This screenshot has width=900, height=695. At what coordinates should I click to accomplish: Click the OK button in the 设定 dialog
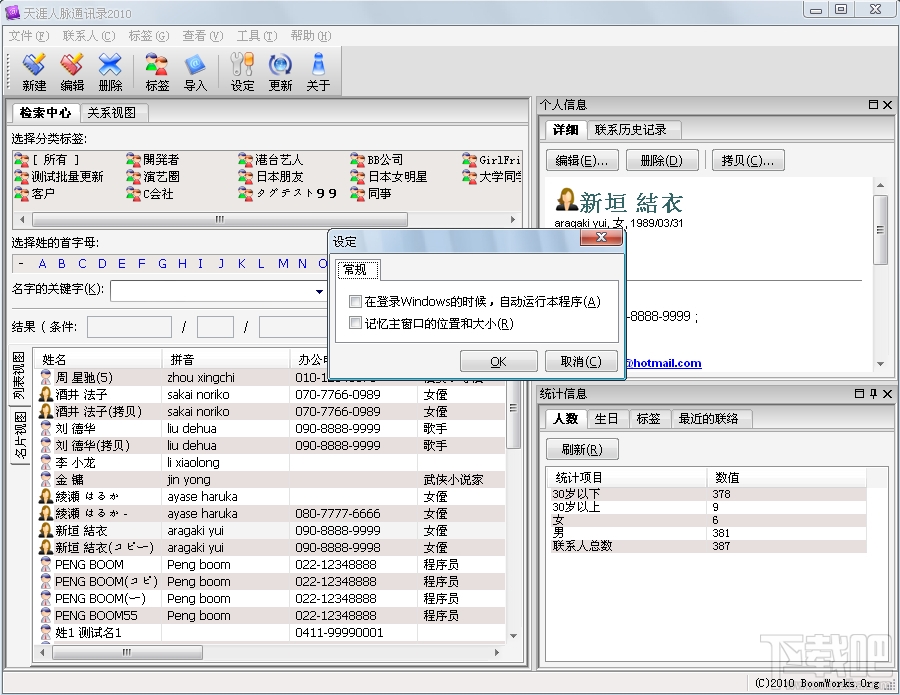tap(498, 362)
